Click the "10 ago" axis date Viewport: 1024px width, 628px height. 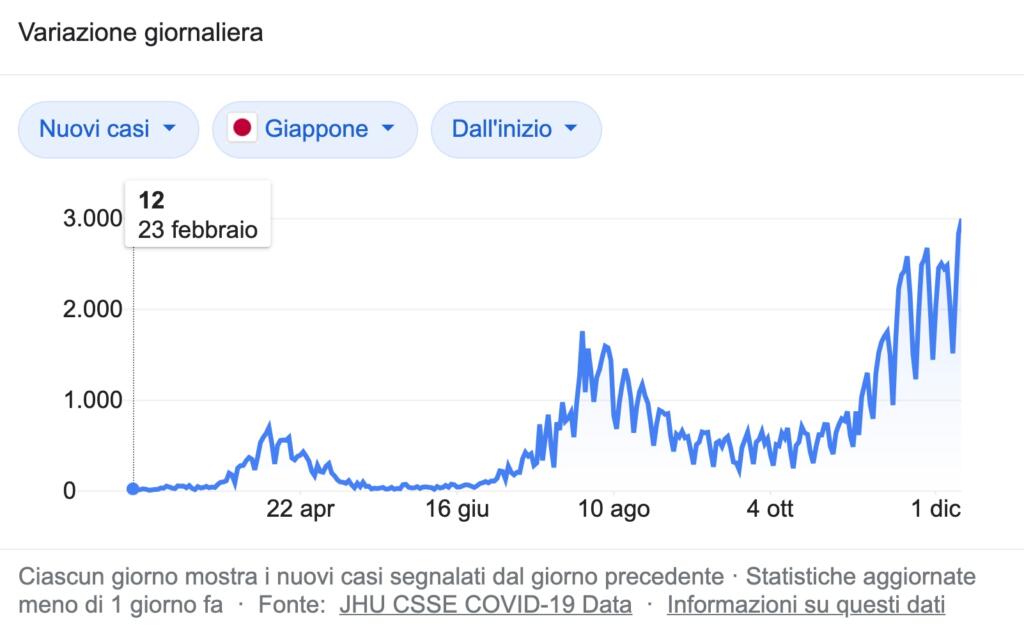pos(614,510)
